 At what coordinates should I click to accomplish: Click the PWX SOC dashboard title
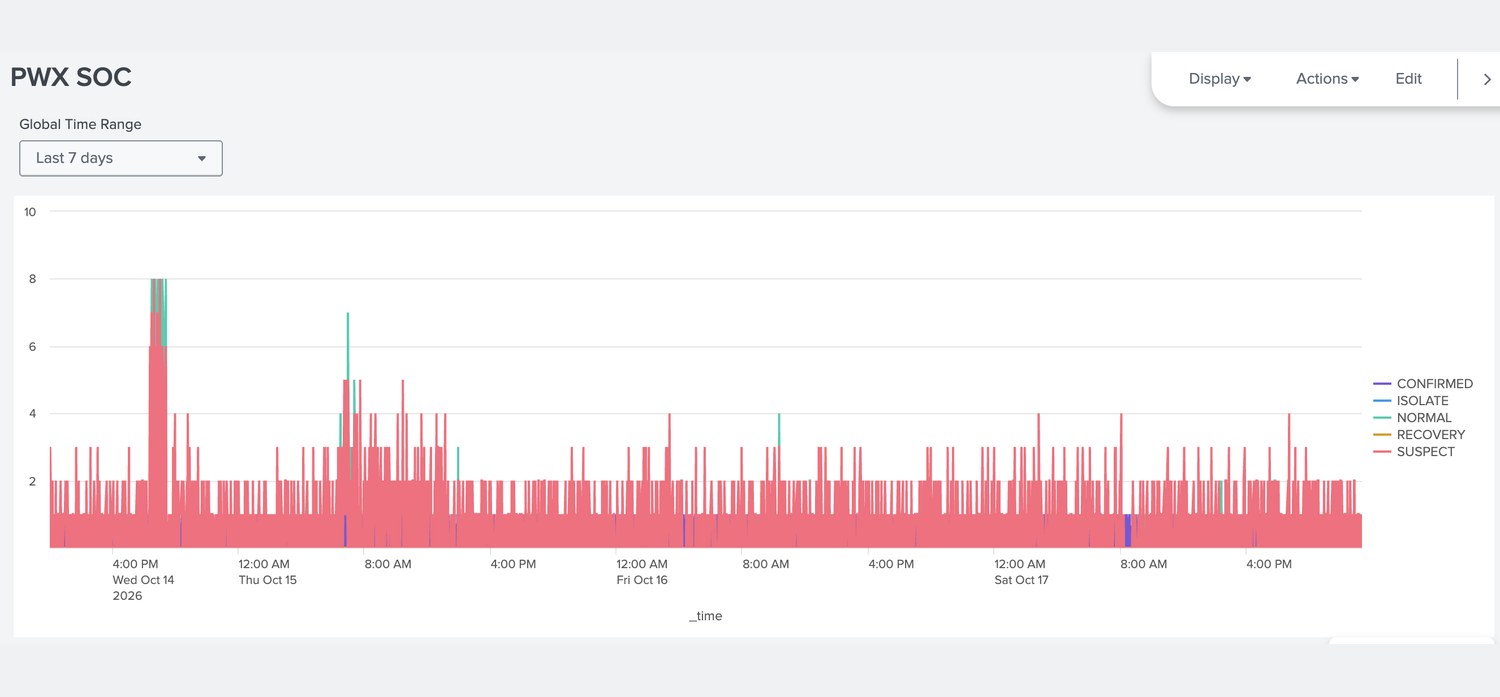[71, 77]
